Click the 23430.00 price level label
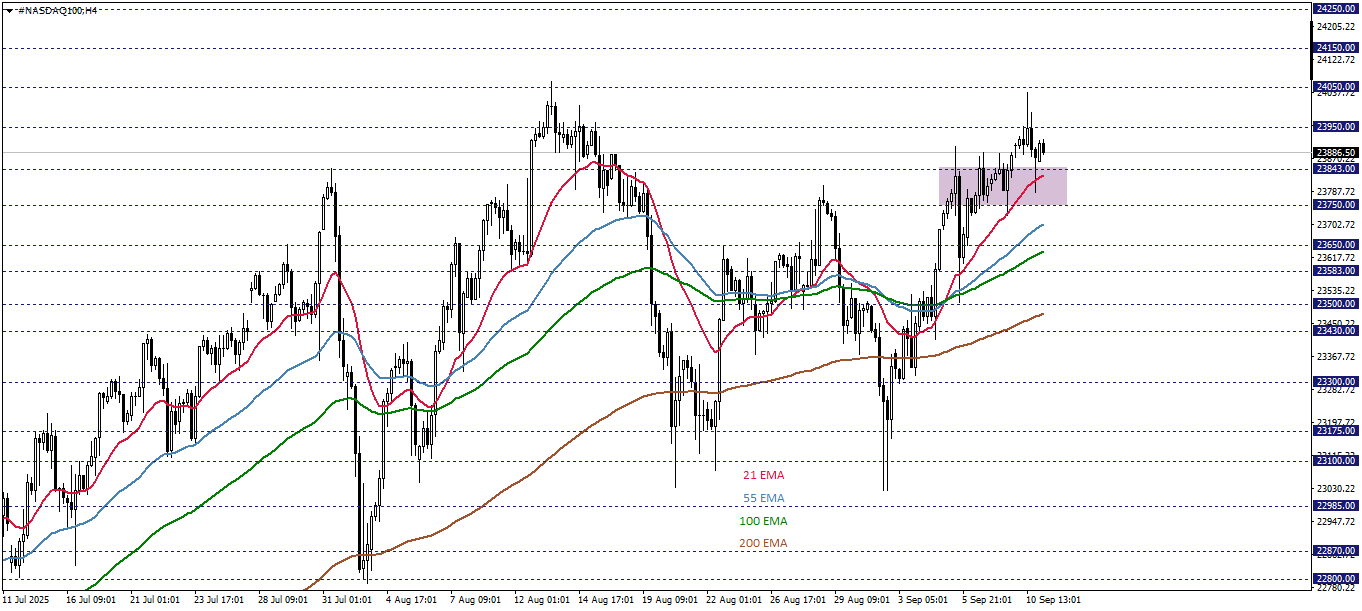The width and height of the screenshot is (1362, 611). [1336, 331]
